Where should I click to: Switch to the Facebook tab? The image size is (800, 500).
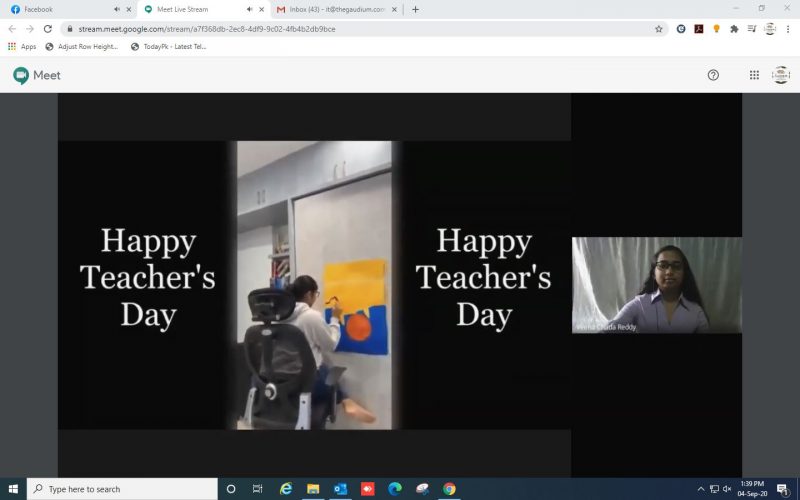click(60, 9)
